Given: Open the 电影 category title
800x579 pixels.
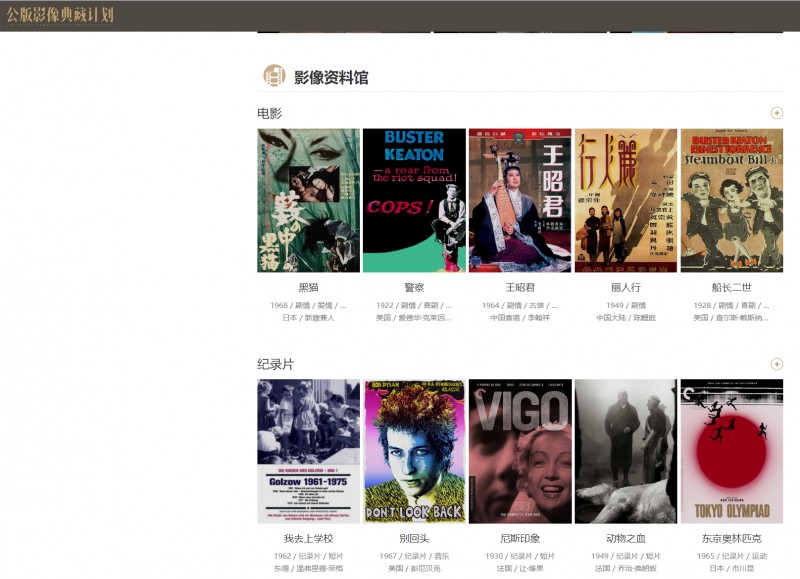Looking at the screenshot, I should pos(270,114).
